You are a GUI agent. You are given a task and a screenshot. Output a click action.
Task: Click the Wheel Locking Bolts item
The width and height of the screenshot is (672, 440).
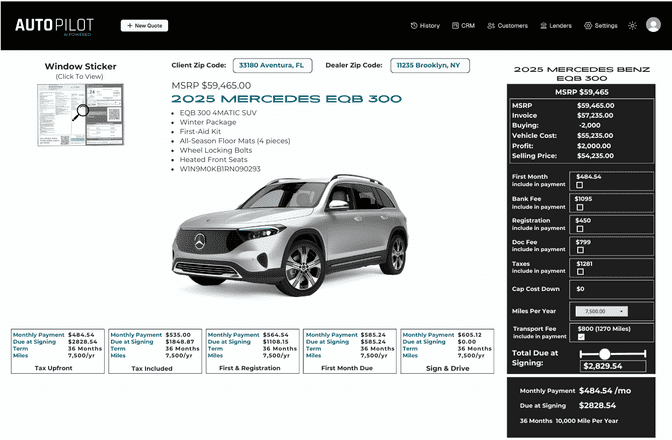[x=216, y=150]
